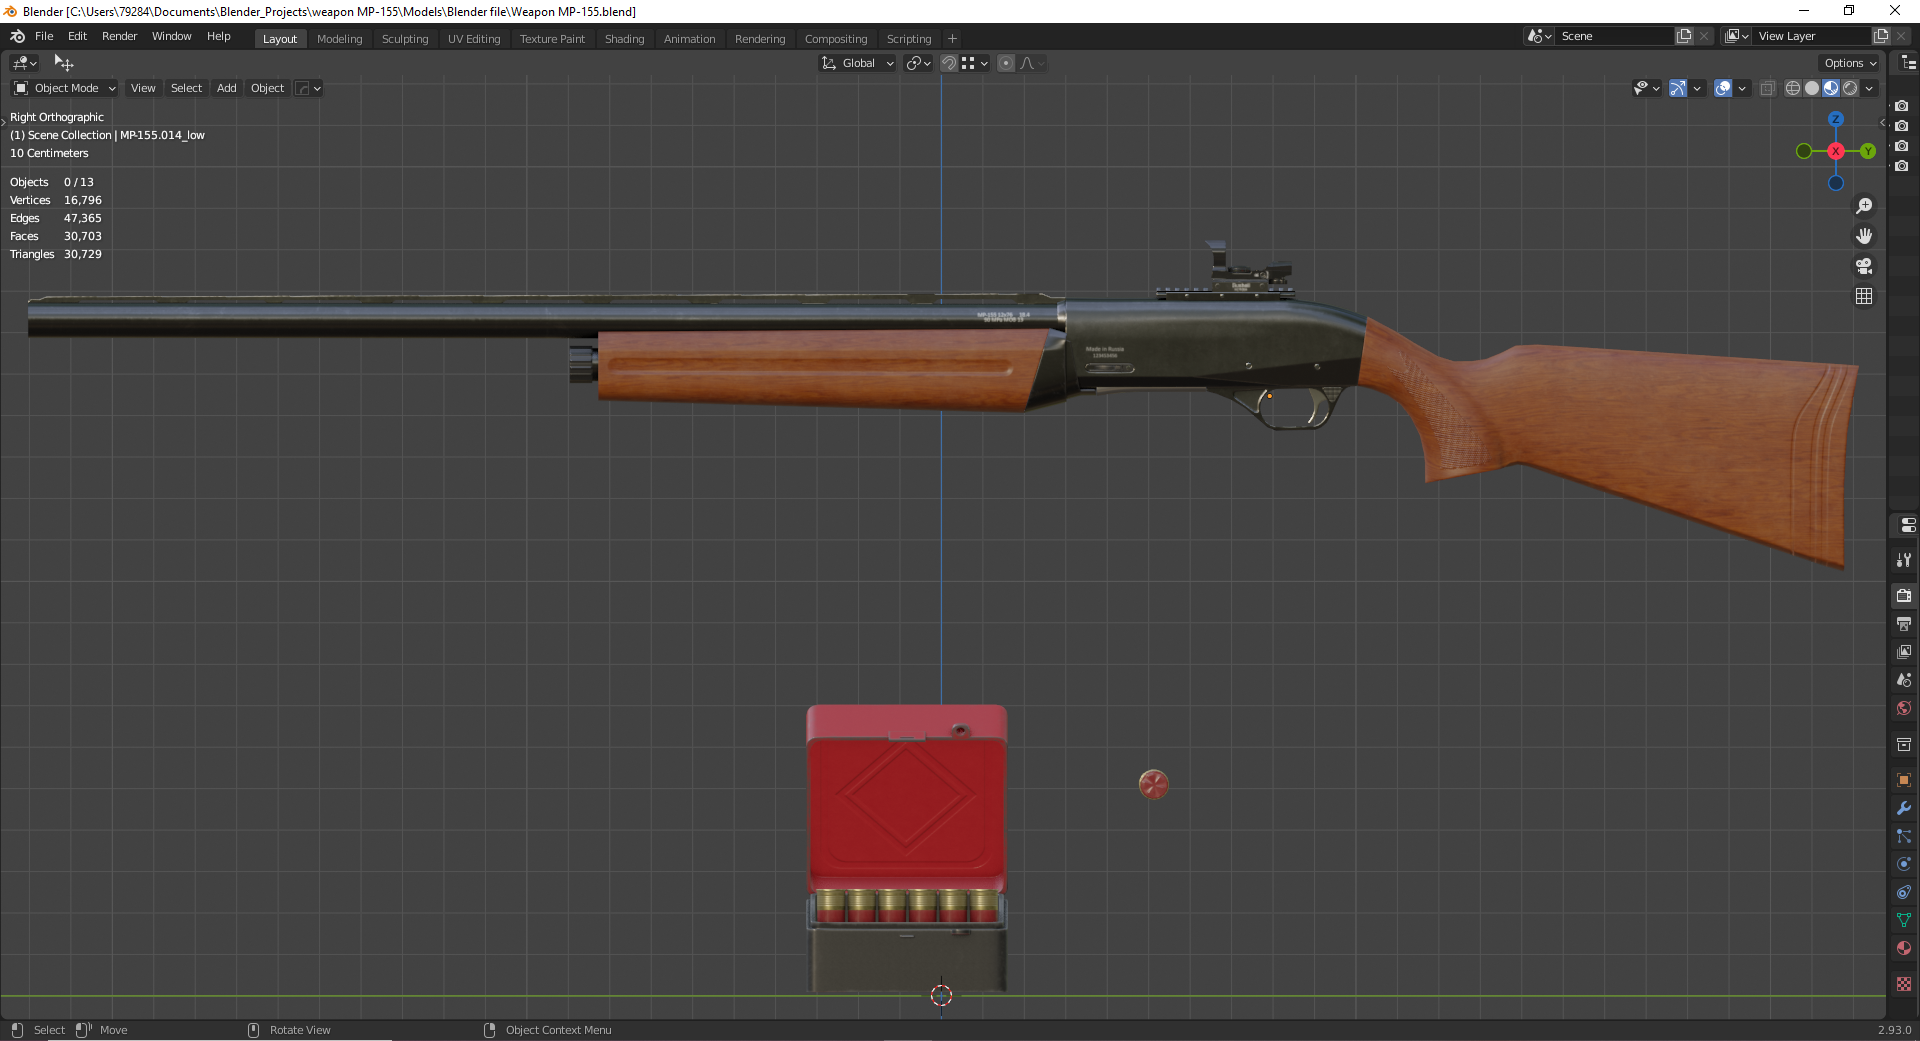Snap view to Z axis on gizmo
The width and height of the screenshot is (1920, 1041).
tap(1835, 119)
